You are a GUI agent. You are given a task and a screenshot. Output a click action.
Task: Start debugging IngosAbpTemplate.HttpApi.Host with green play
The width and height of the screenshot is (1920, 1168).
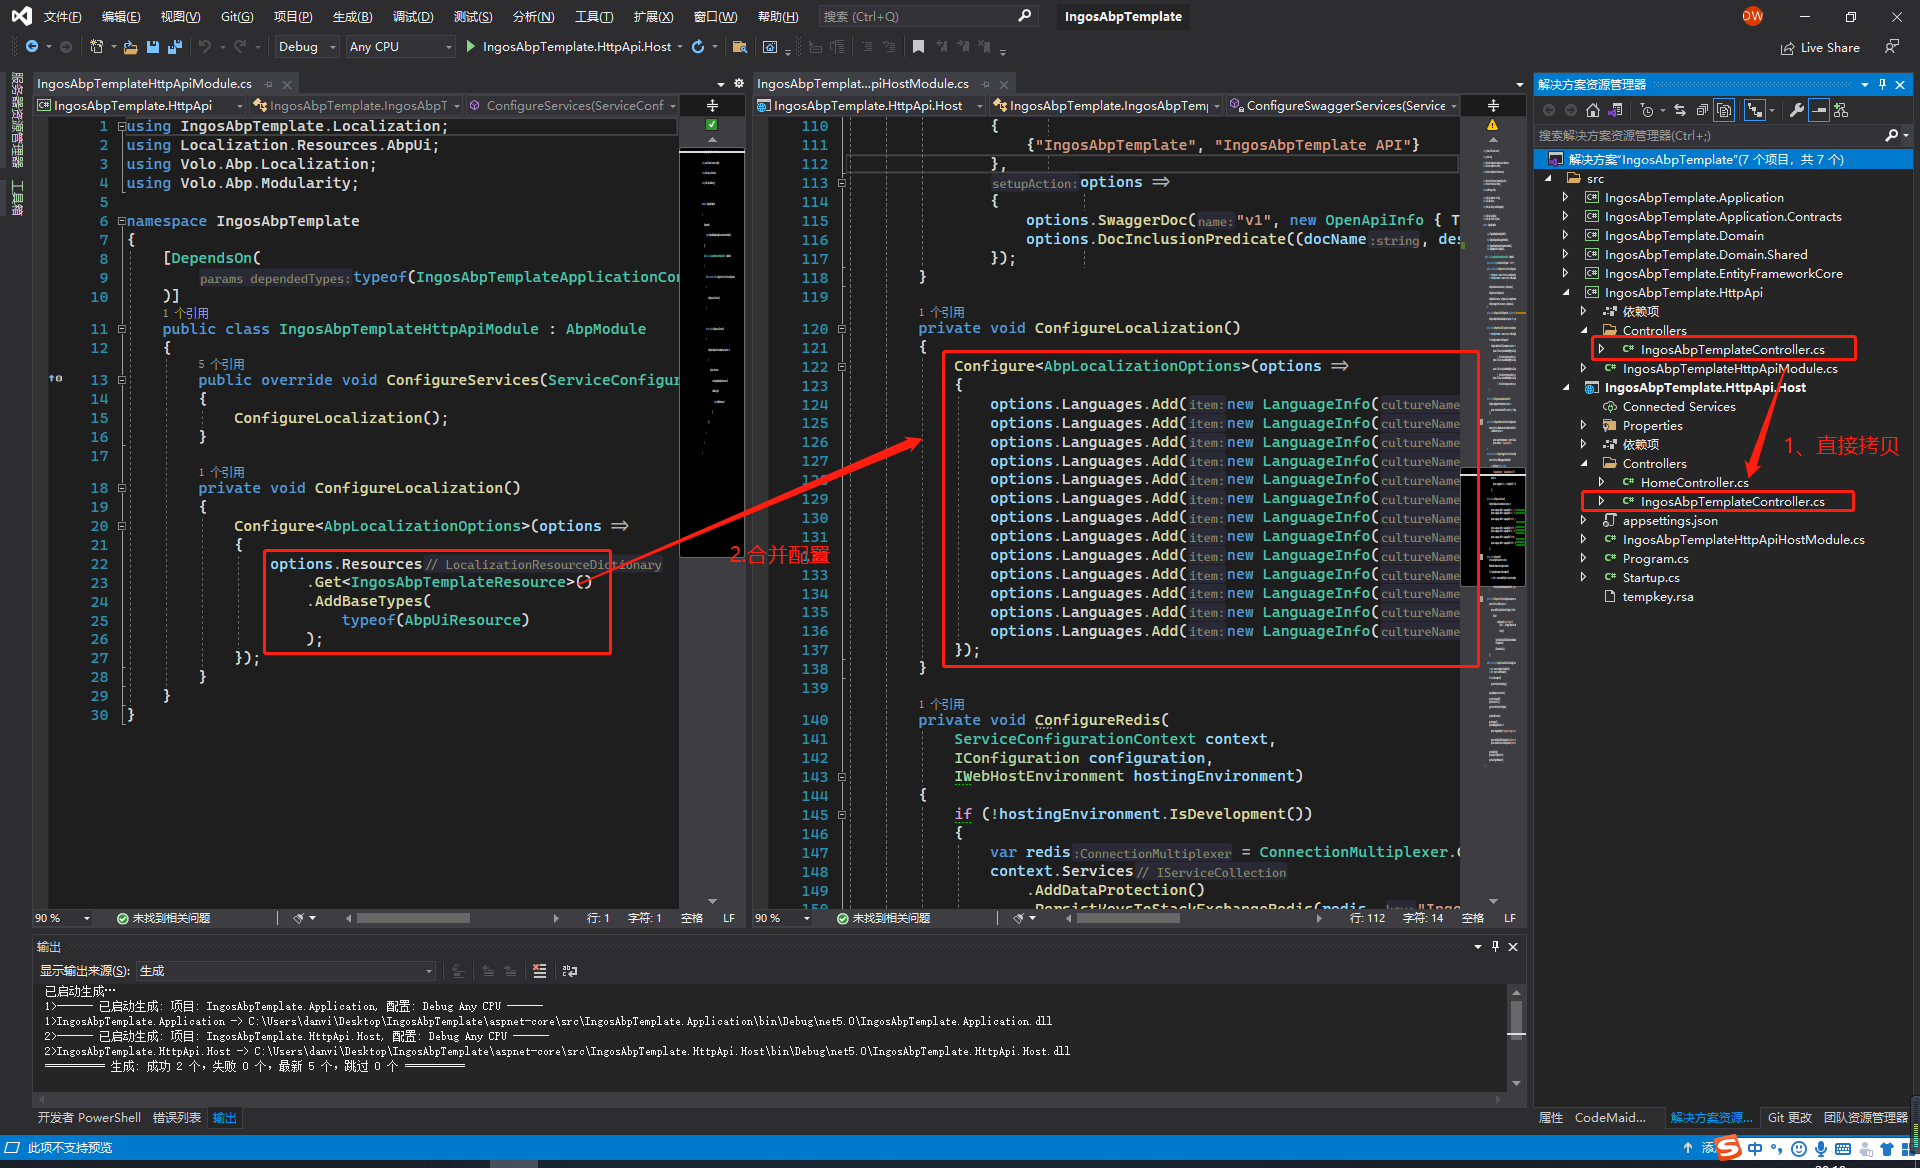coord(470,47)
